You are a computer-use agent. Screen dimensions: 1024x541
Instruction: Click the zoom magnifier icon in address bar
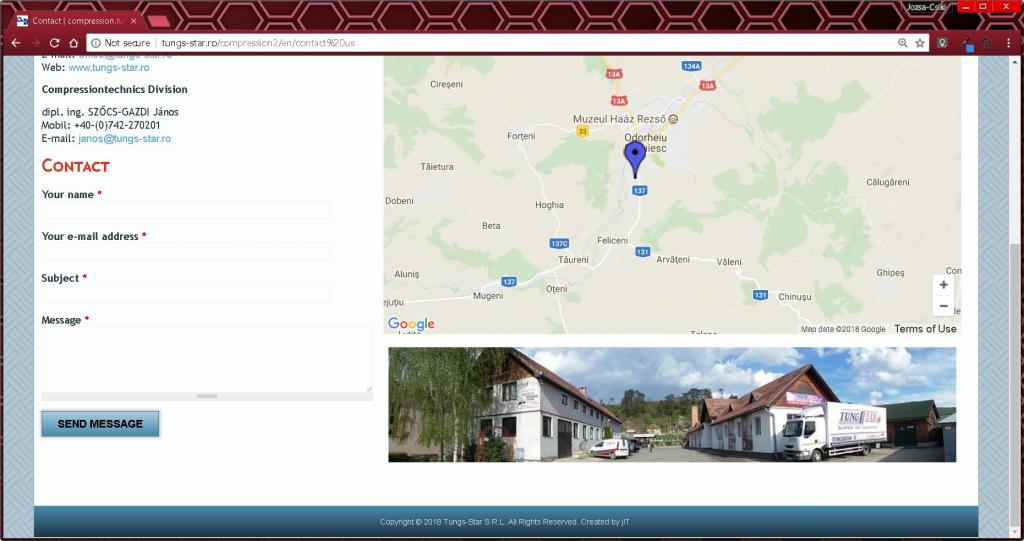902,43
